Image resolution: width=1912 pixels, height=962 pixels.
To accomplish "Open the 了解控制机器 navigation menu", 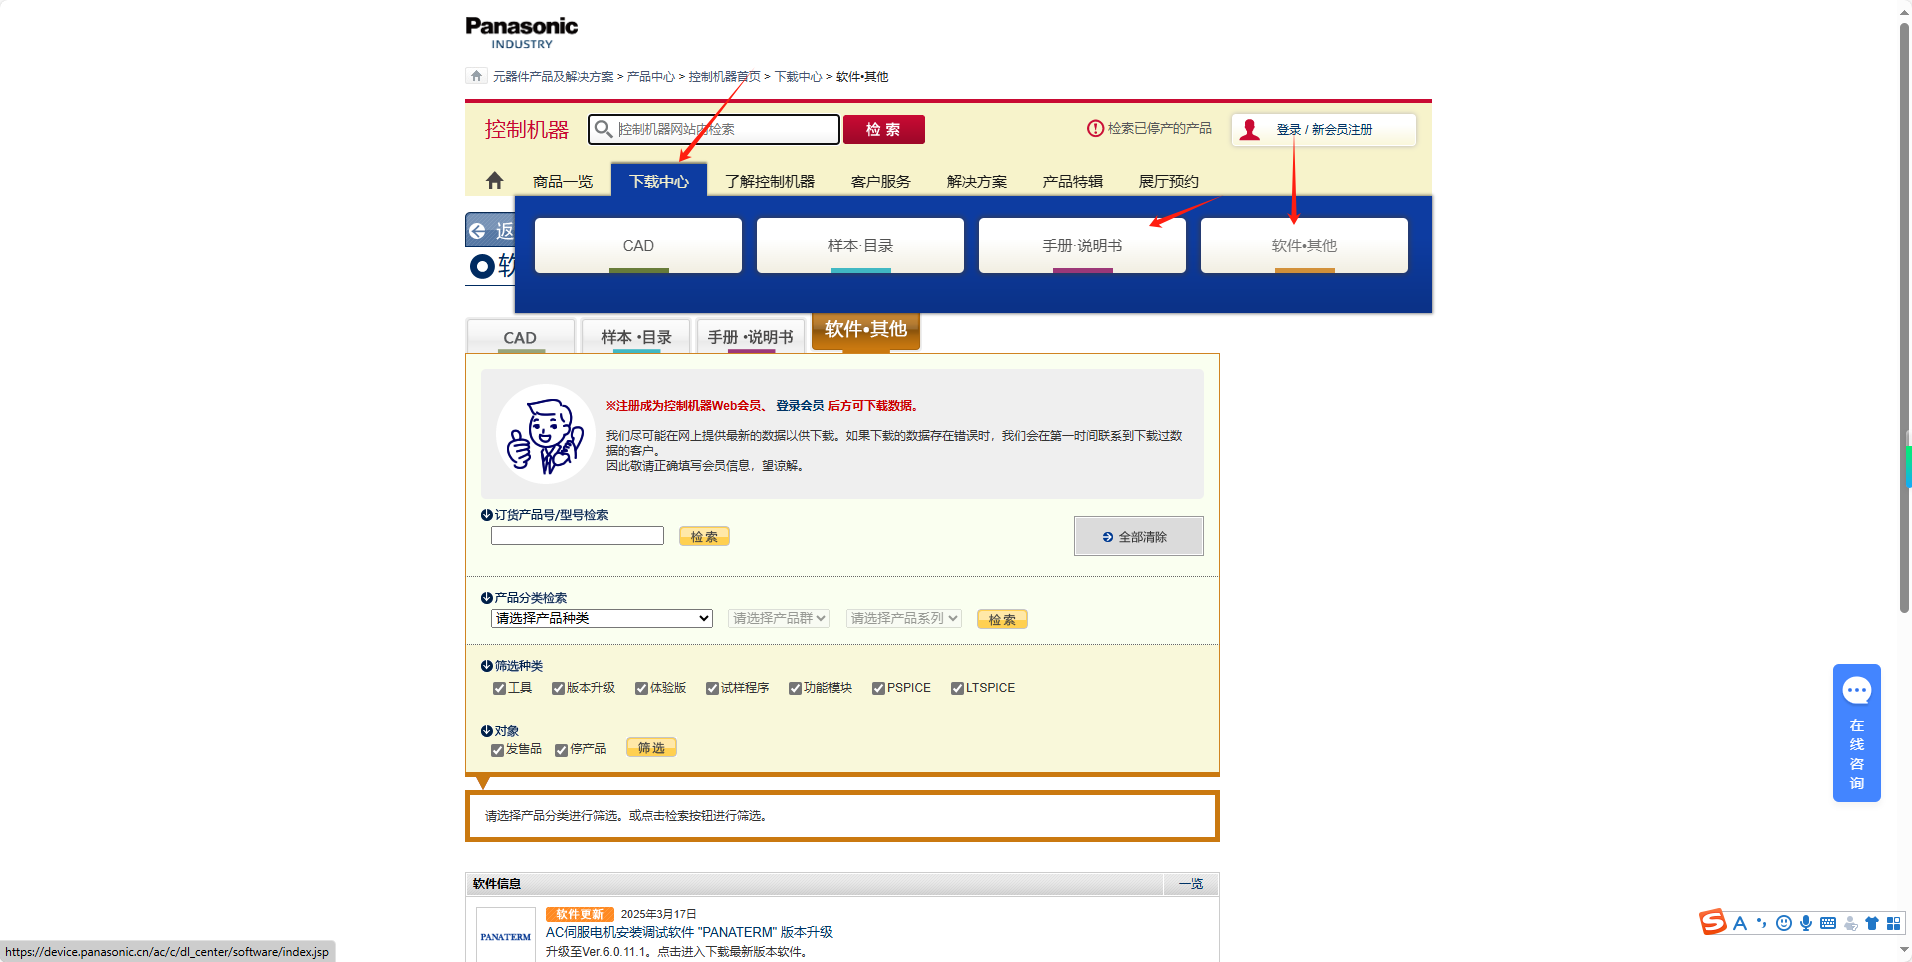I will tap(770, 181).
